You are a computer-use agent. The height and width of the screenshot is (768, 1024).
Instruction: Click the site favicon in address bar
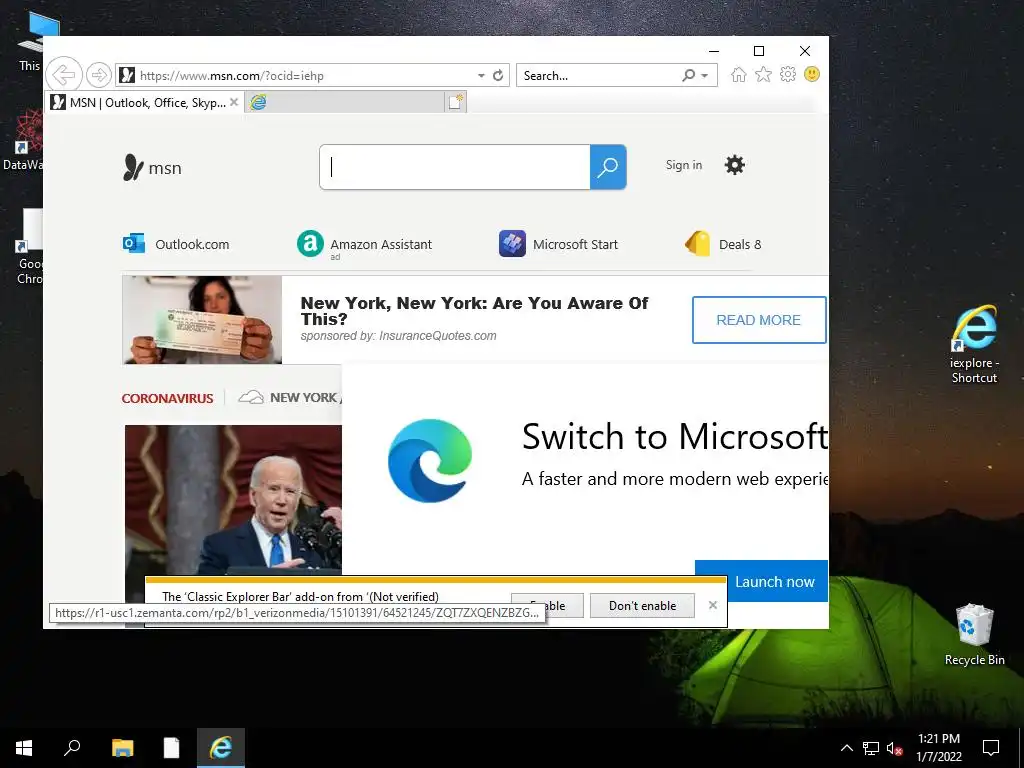[127, 75]
